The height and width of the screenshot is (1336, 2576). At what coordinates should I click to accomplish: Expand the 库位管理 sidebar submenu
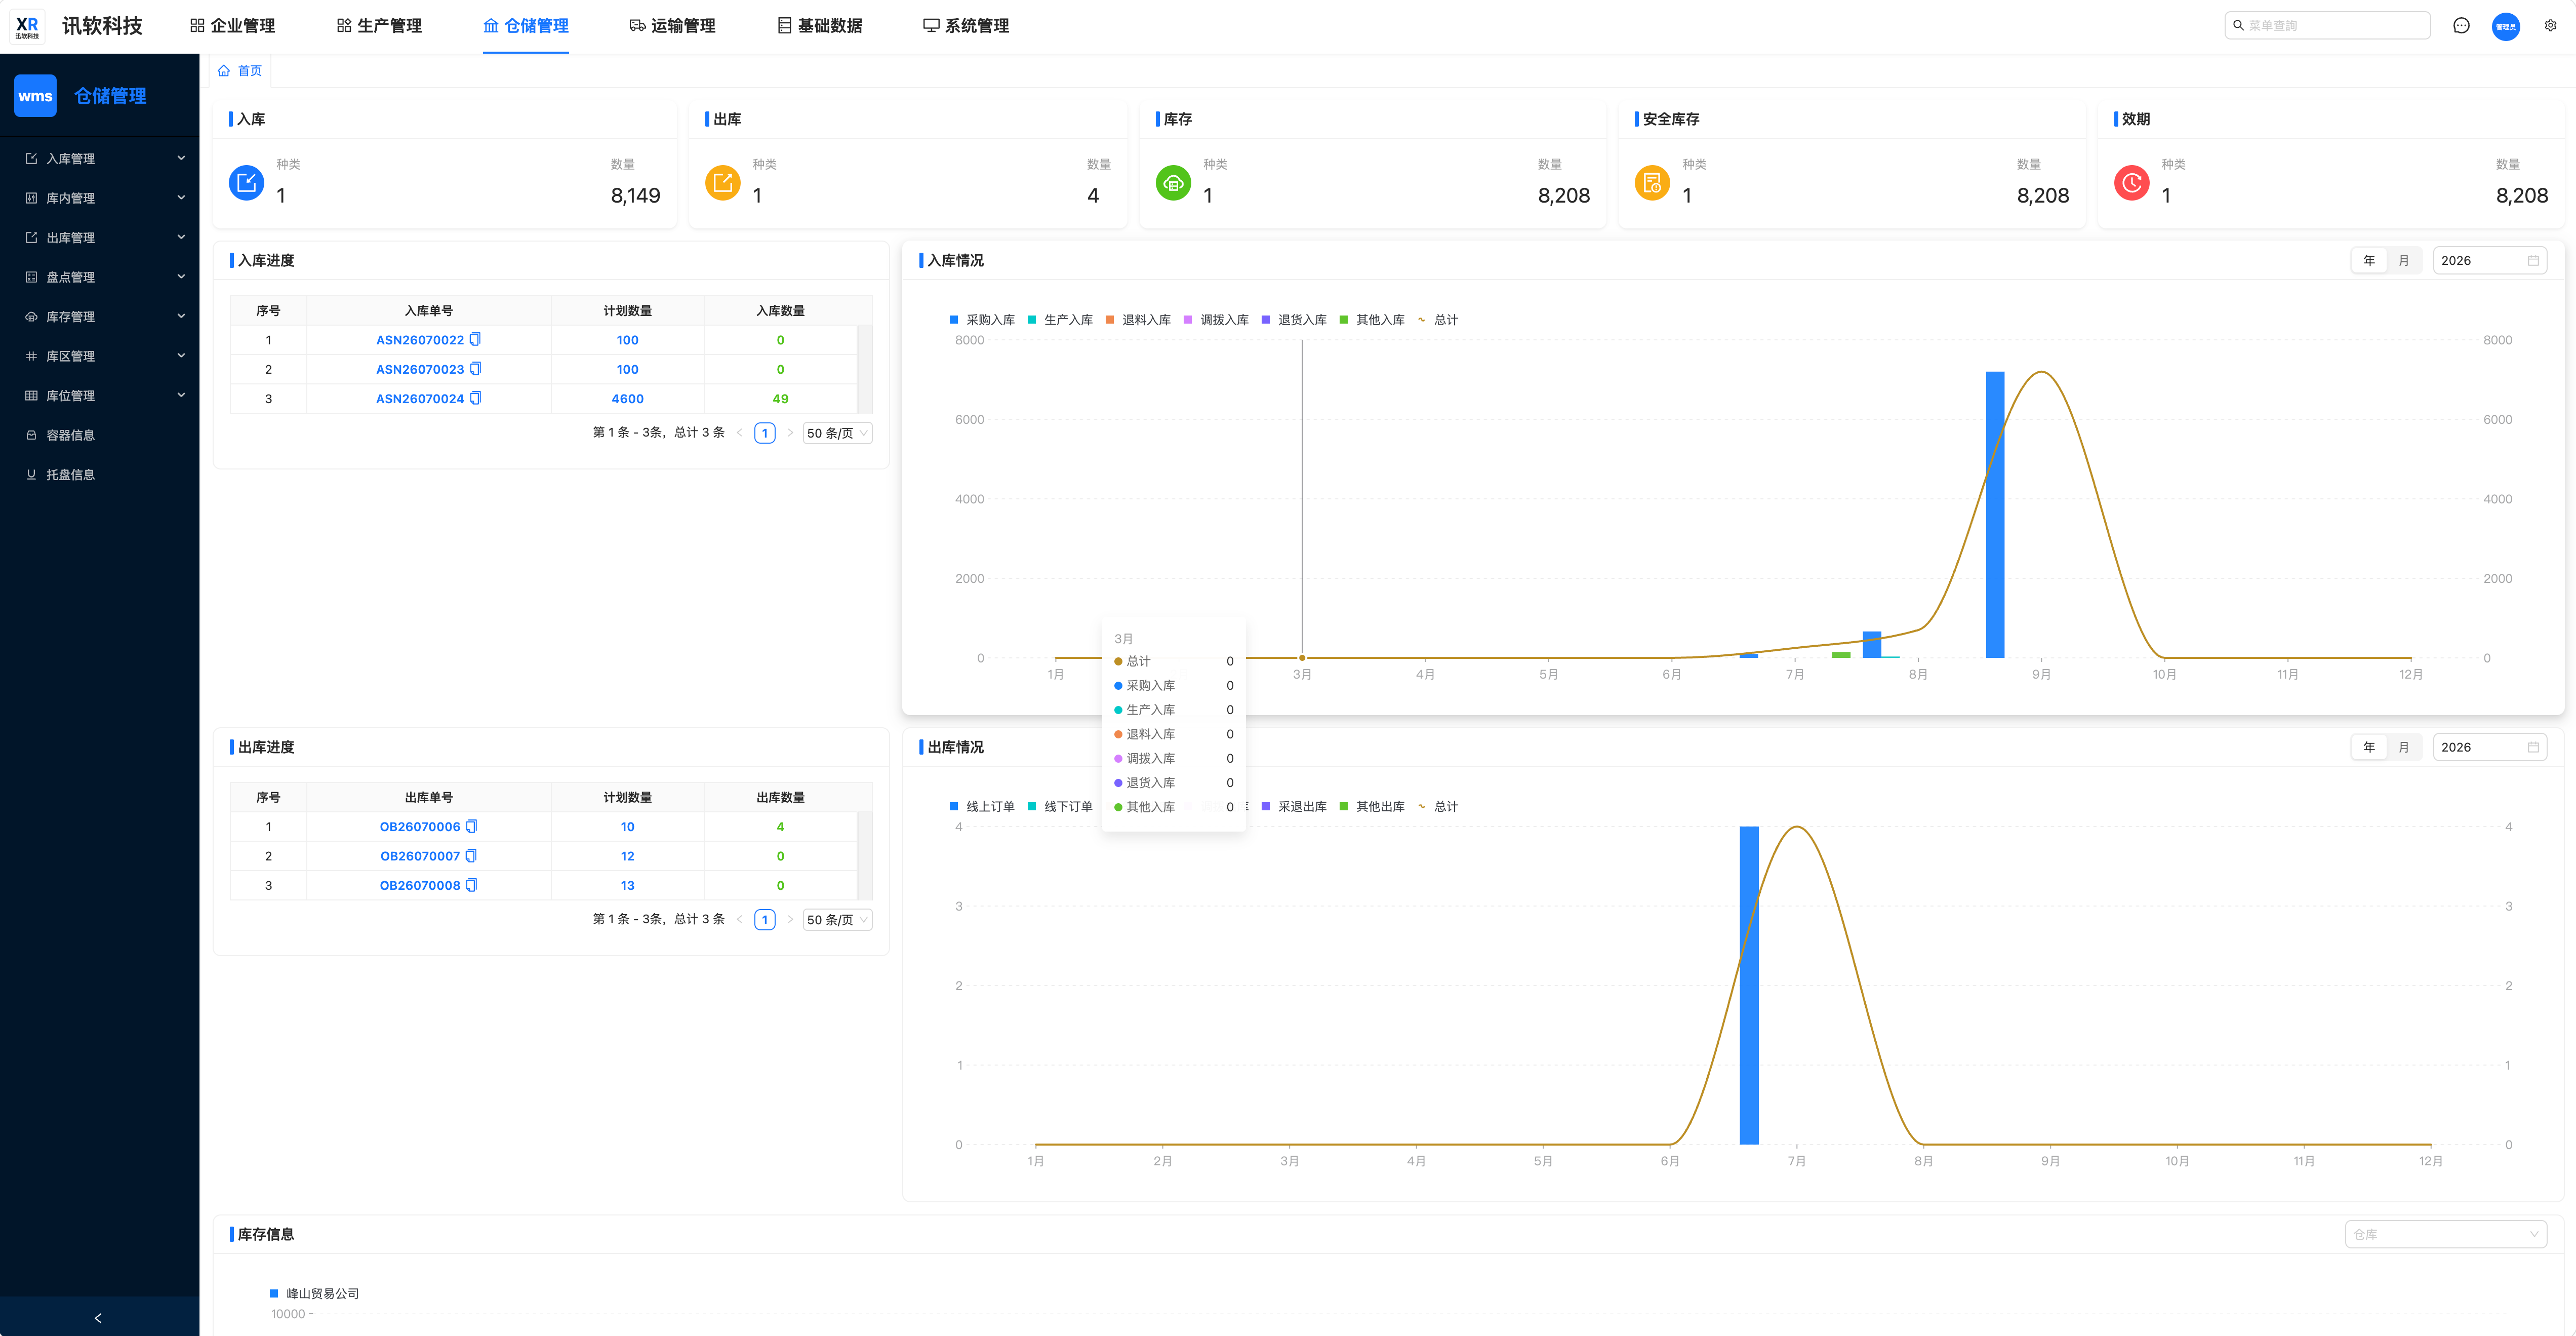pyautogui.click(x=100, y=396)
